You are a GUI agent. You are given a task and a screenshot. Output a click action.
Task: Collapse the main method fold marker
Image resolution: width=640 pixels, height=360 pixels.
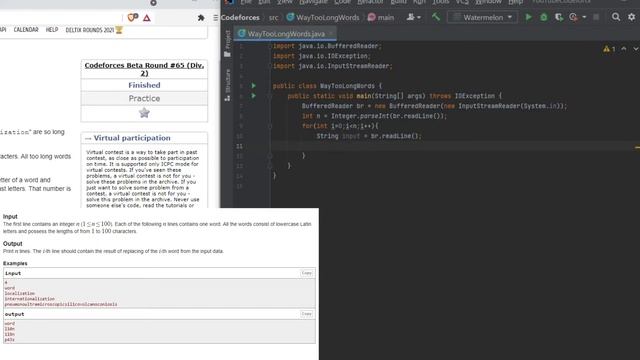[270, 96]
